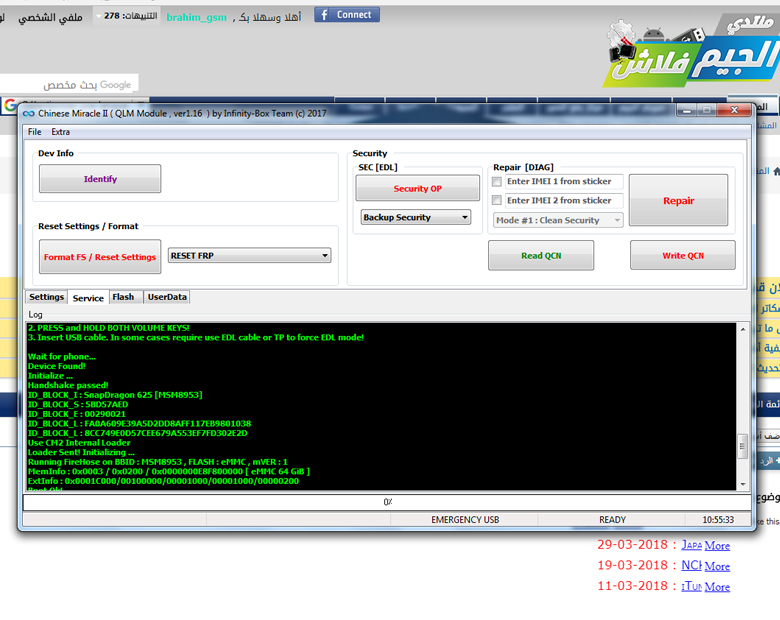
Task: Switch to the Flash tab
Action: tap(123, 297)
